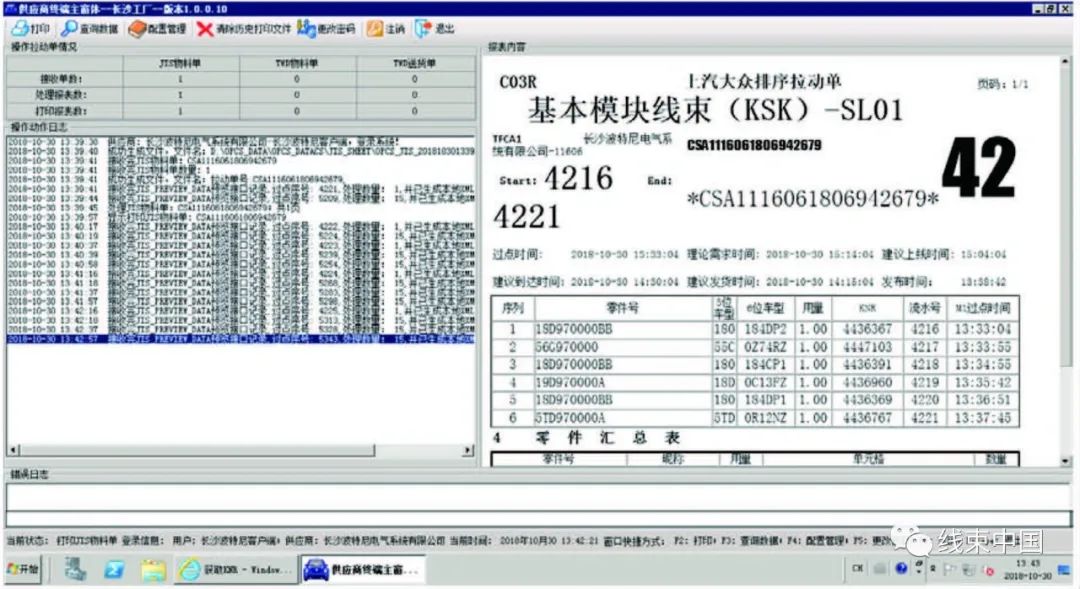This screenshot has width=1080, height=589.
Task: Click the blue help icon in tray
Action: pyautogui.click(x=901, y=568)
